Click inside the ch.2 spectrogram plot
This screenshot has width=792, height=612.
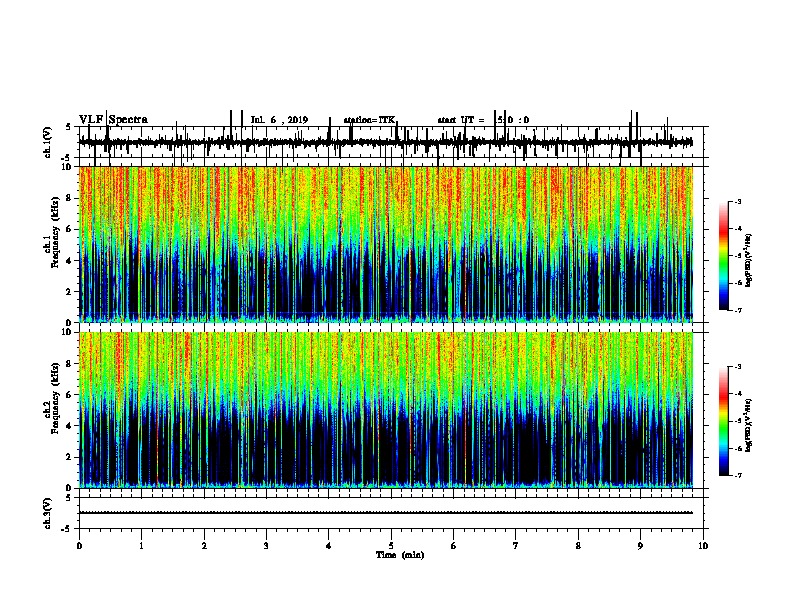385,410
